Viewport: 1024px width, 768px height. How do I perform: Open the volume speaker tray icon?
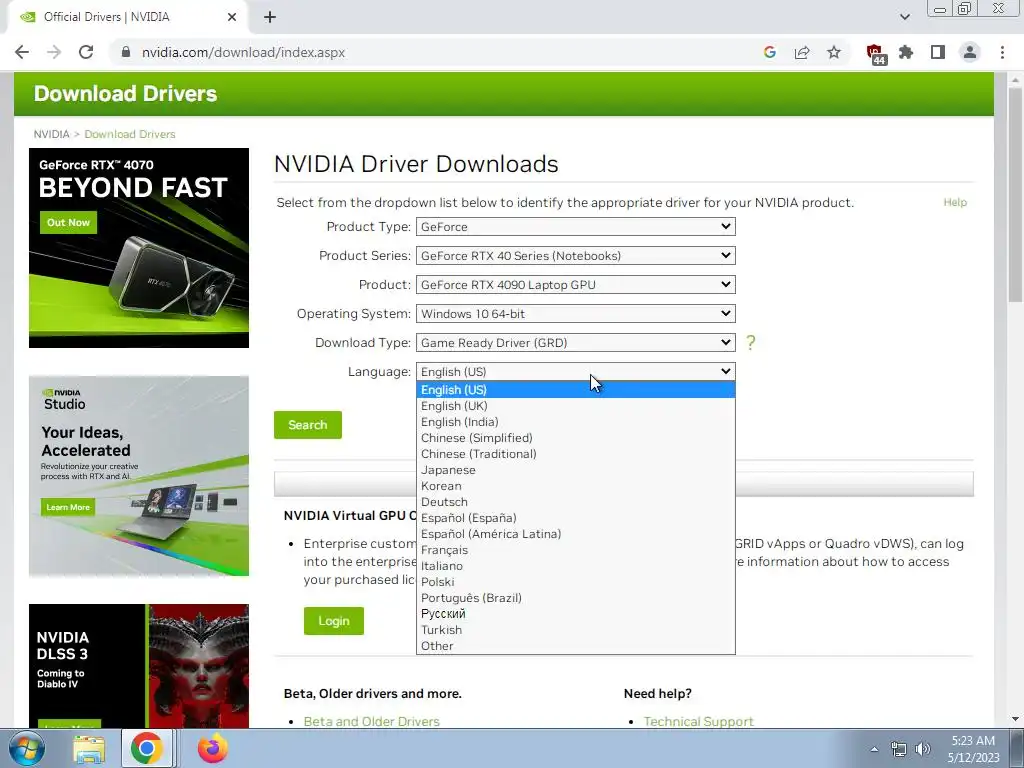click(923, 749)
